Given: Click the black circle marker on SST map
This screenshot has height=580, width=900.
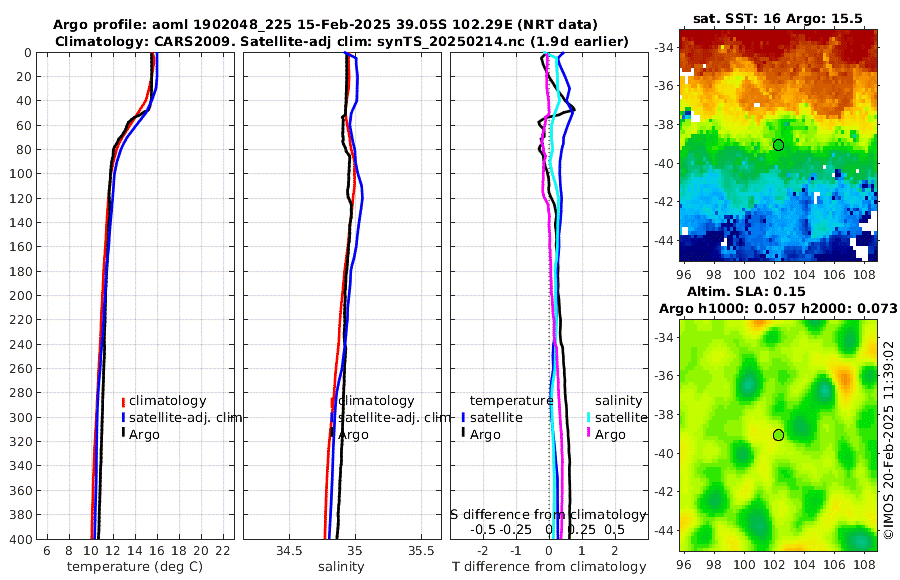Looking at the screenshot, I should click(778, 145).
